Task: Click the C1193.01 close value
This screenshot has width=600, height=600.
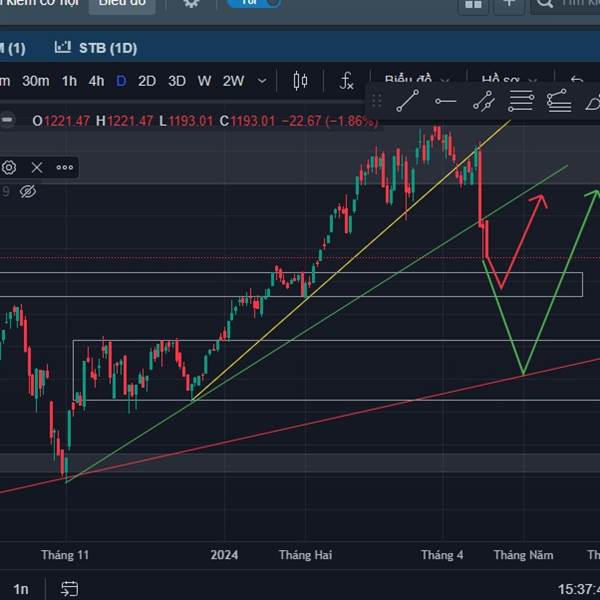Action: (248, 121)
